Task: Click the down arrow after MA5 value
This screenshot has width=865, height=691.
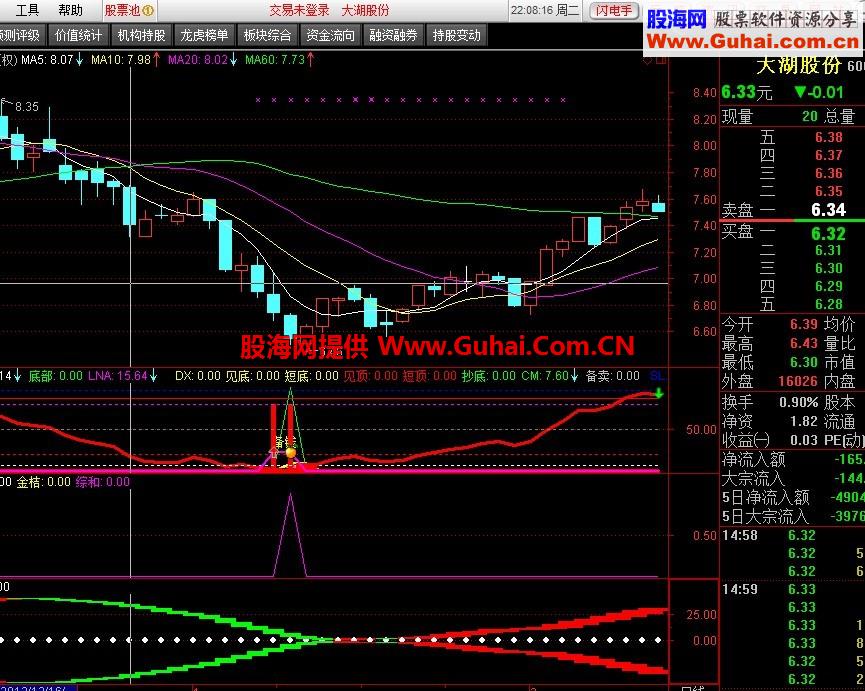Action: pos(79,60)
